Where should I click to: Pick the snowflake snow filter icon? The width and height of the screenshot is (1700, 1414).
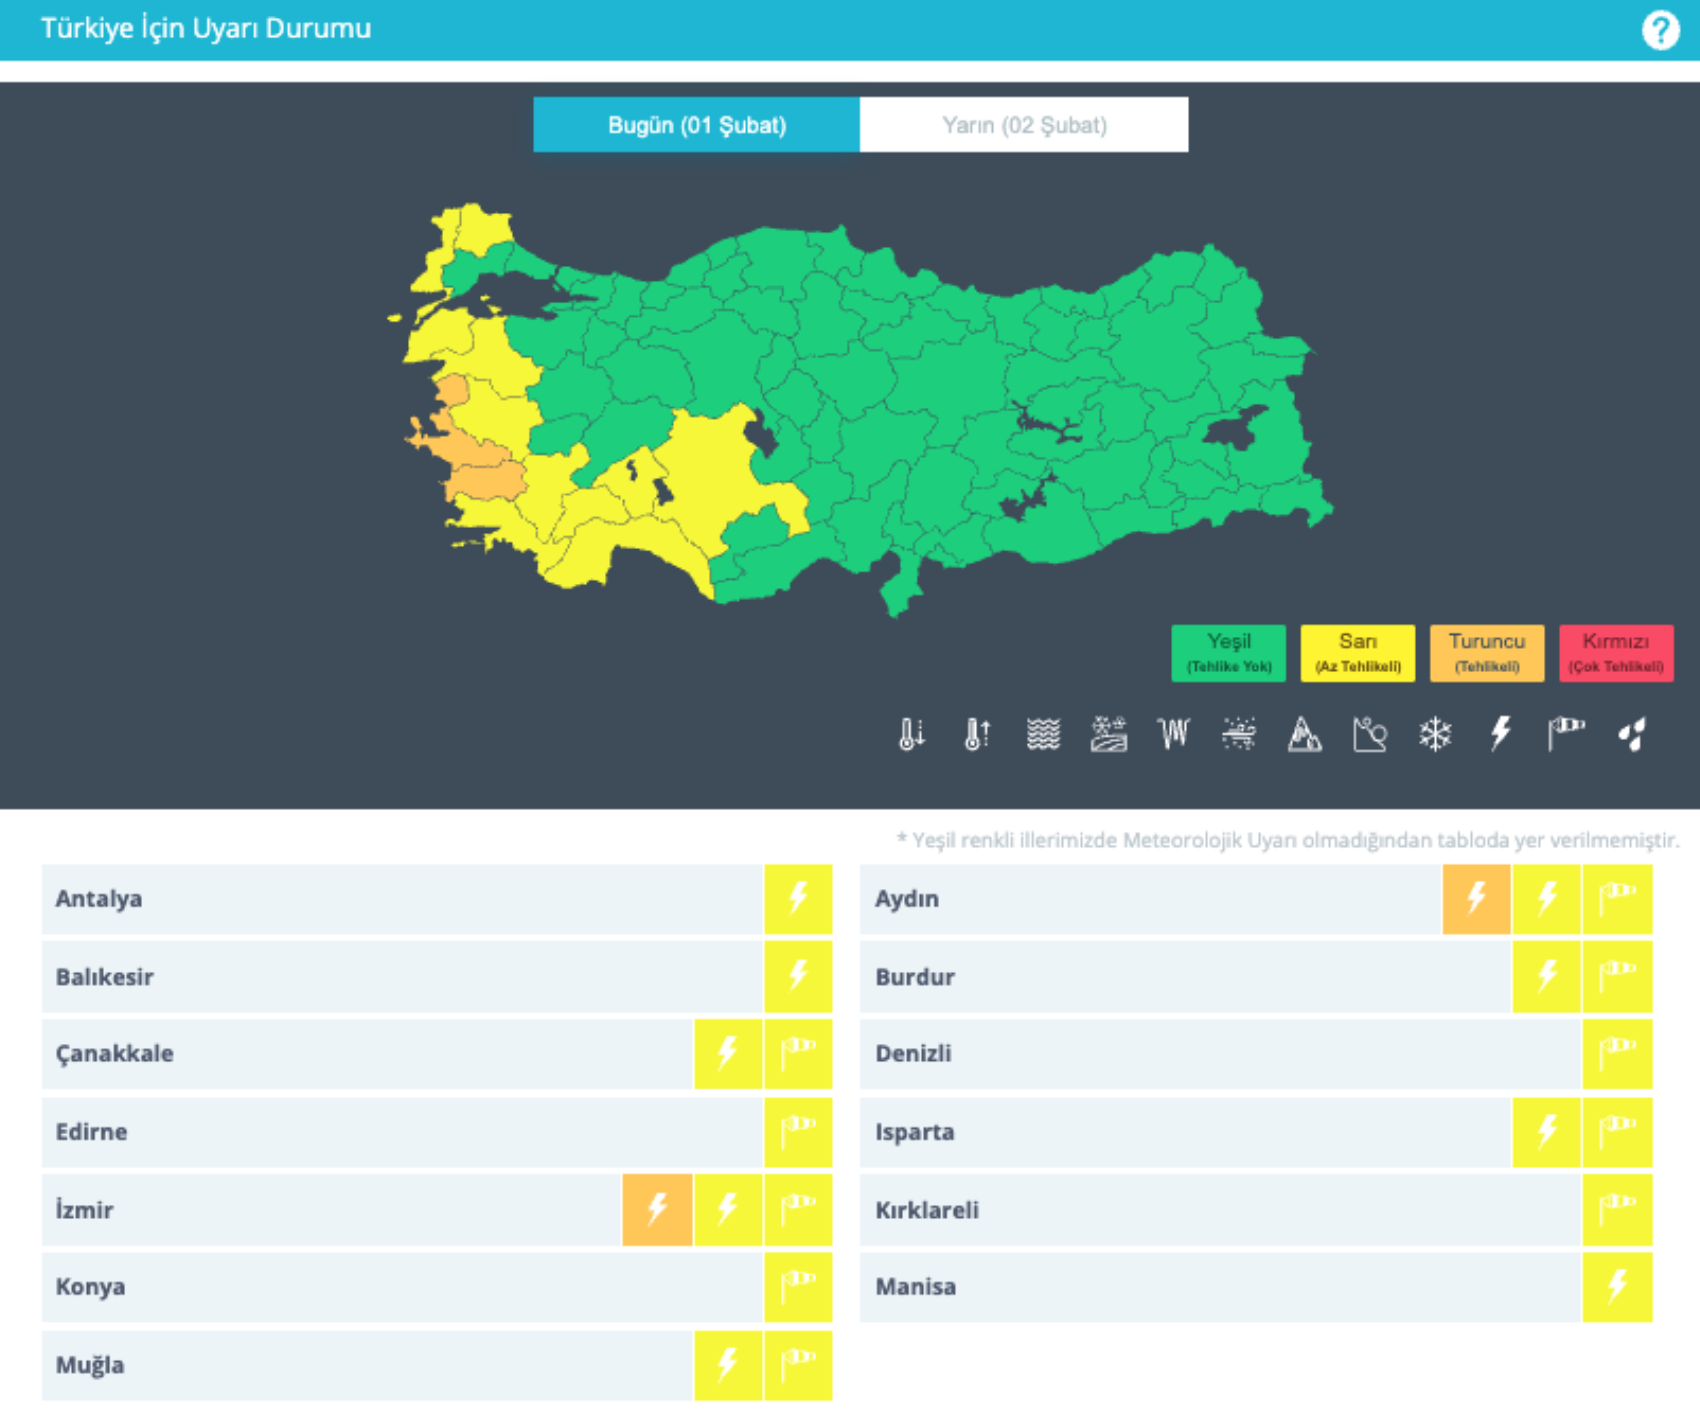(x=1435, y=734)
